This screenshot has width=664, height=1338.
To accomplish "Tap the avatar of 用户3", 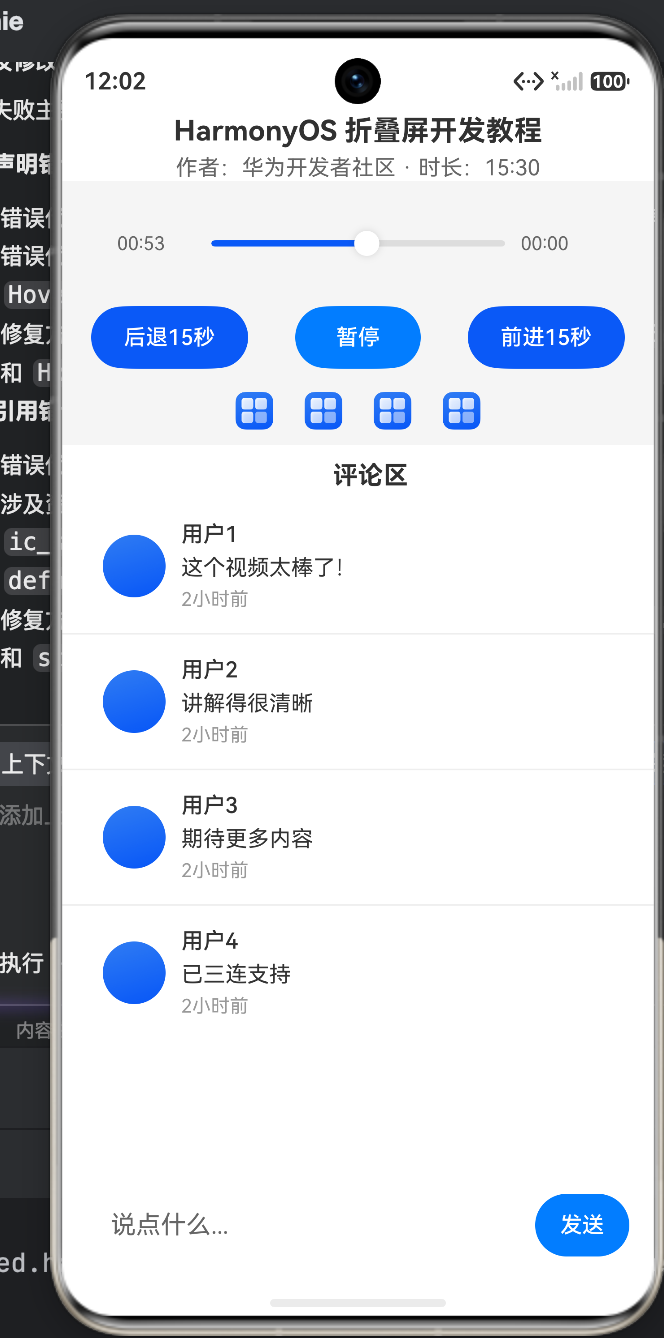I will tap(134, 837).
